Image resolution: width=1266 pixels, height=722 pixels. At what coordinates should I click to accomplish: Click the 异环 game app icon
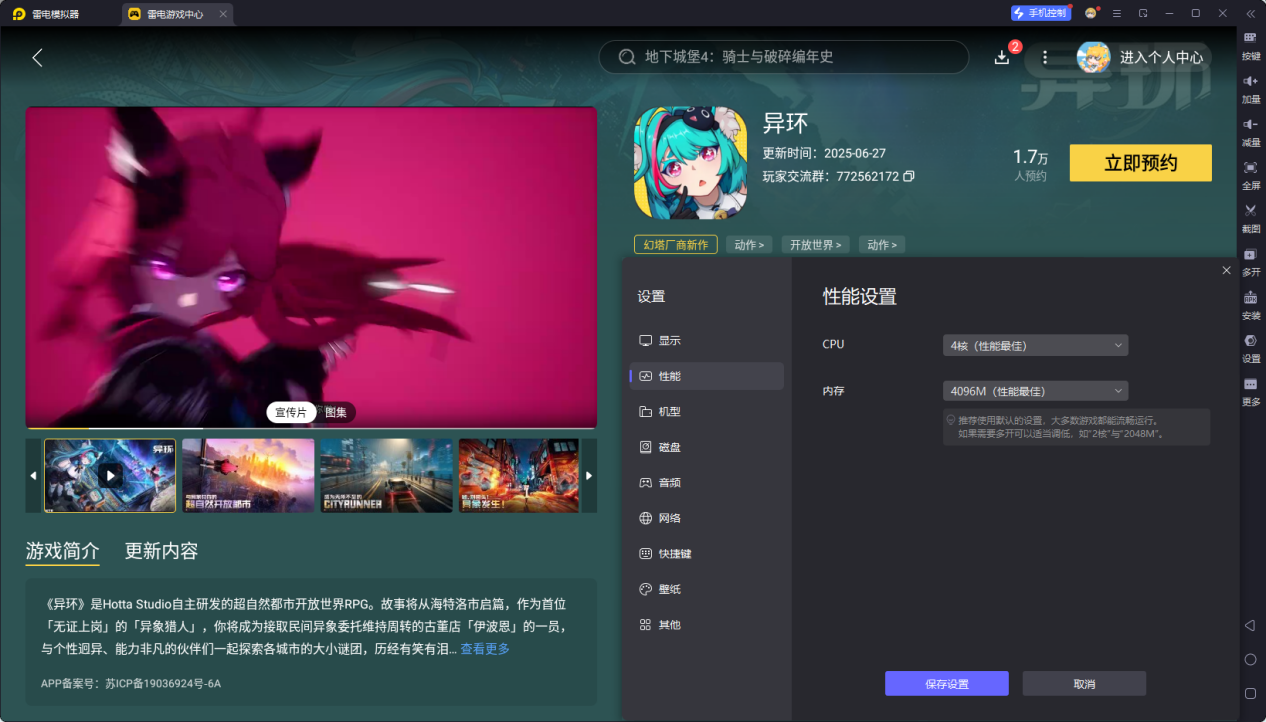click(691, 163)
